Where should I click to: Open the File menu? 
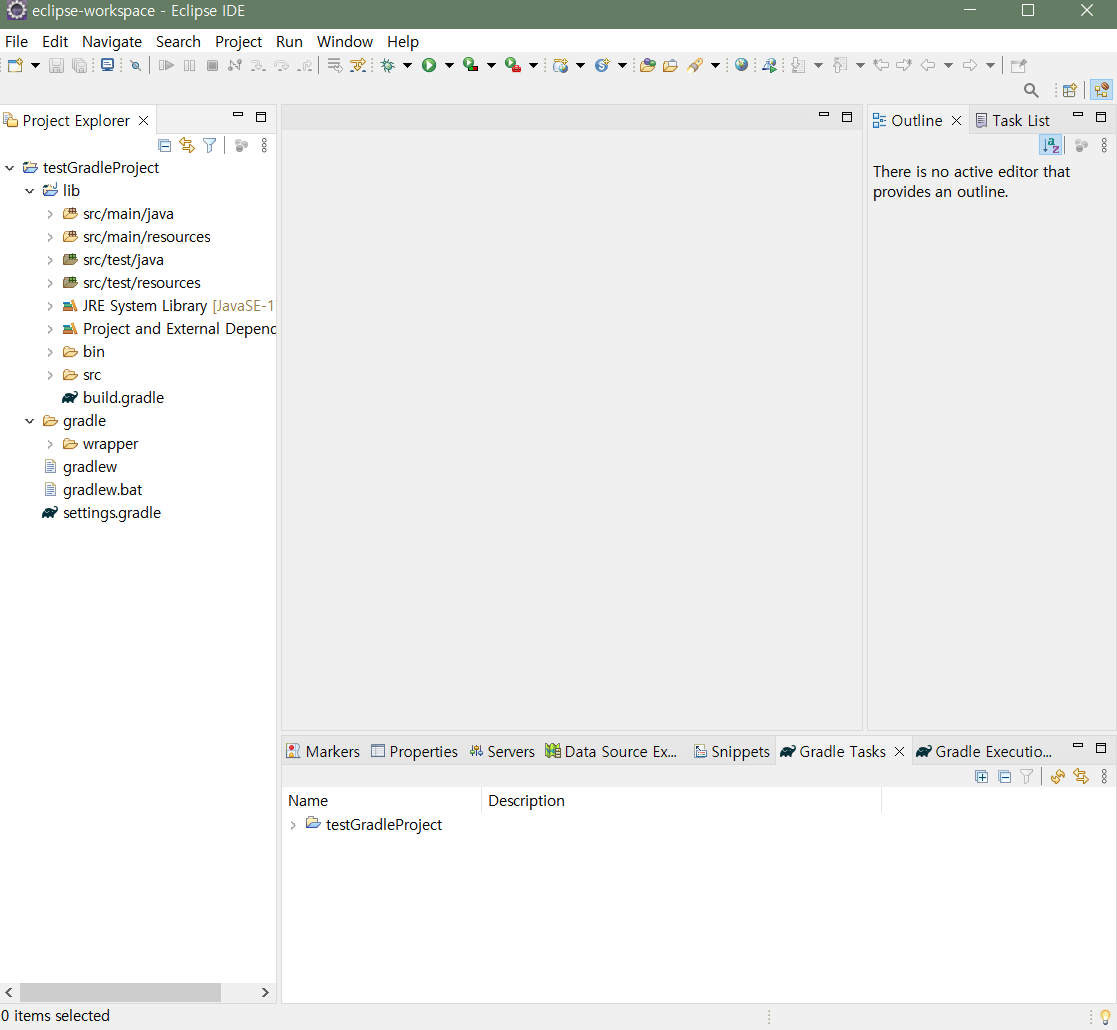pyautogui.click(x=16, y=42)
